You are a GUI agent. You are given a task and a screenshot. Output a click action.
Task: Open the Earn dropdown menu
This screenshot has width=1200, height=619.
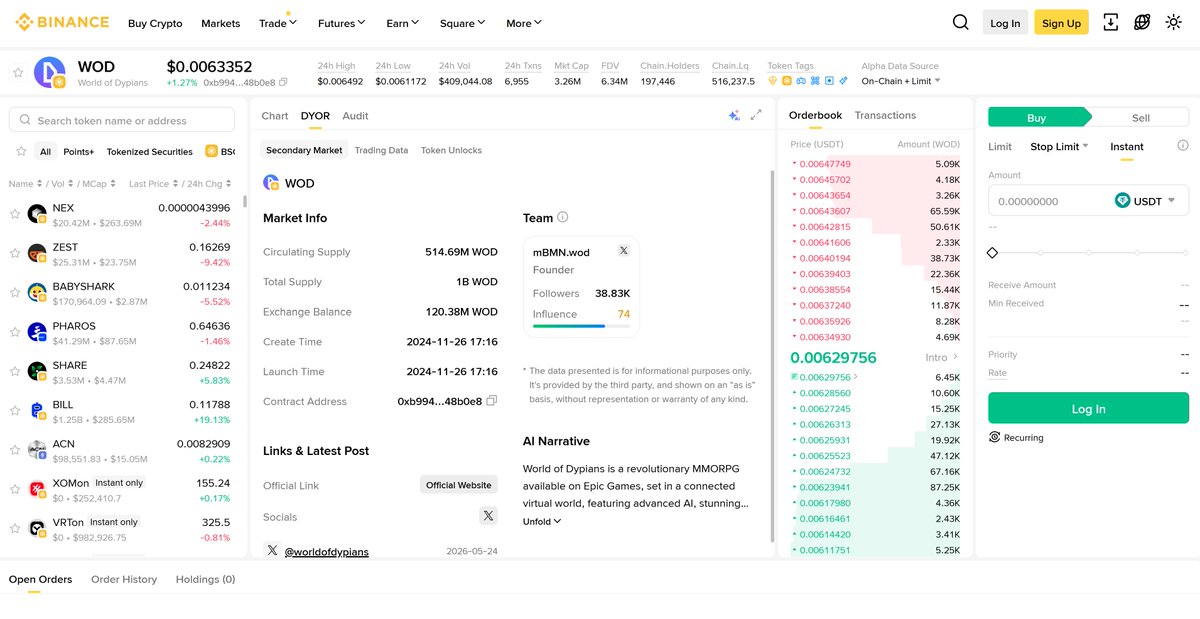pos(402,22)
